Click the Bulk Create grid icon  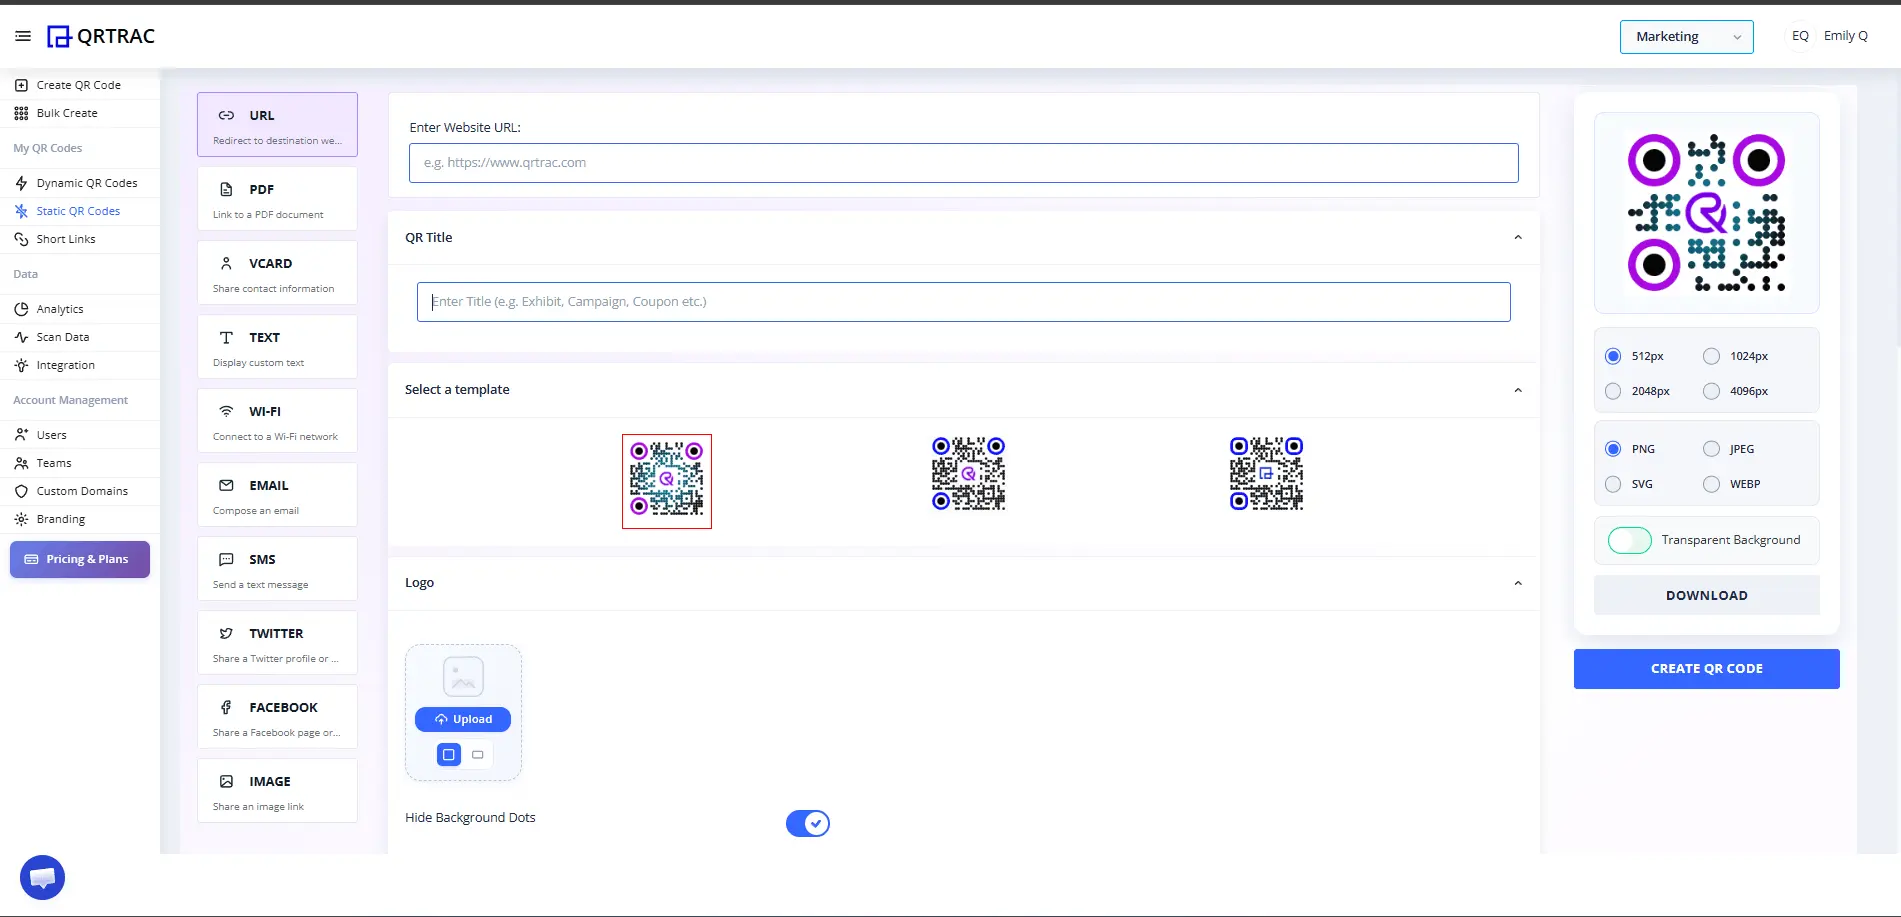21,113
